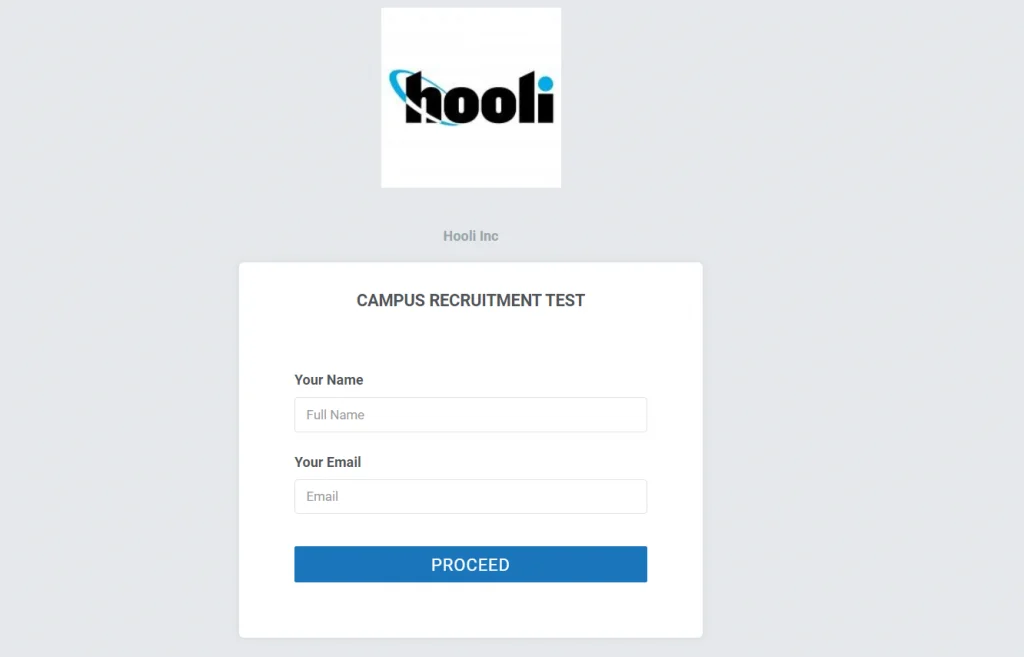Click the "PROCEED" text on the button
This screenshot has width=1024, height=657.
pyautogui.click(x=470, y=565)
